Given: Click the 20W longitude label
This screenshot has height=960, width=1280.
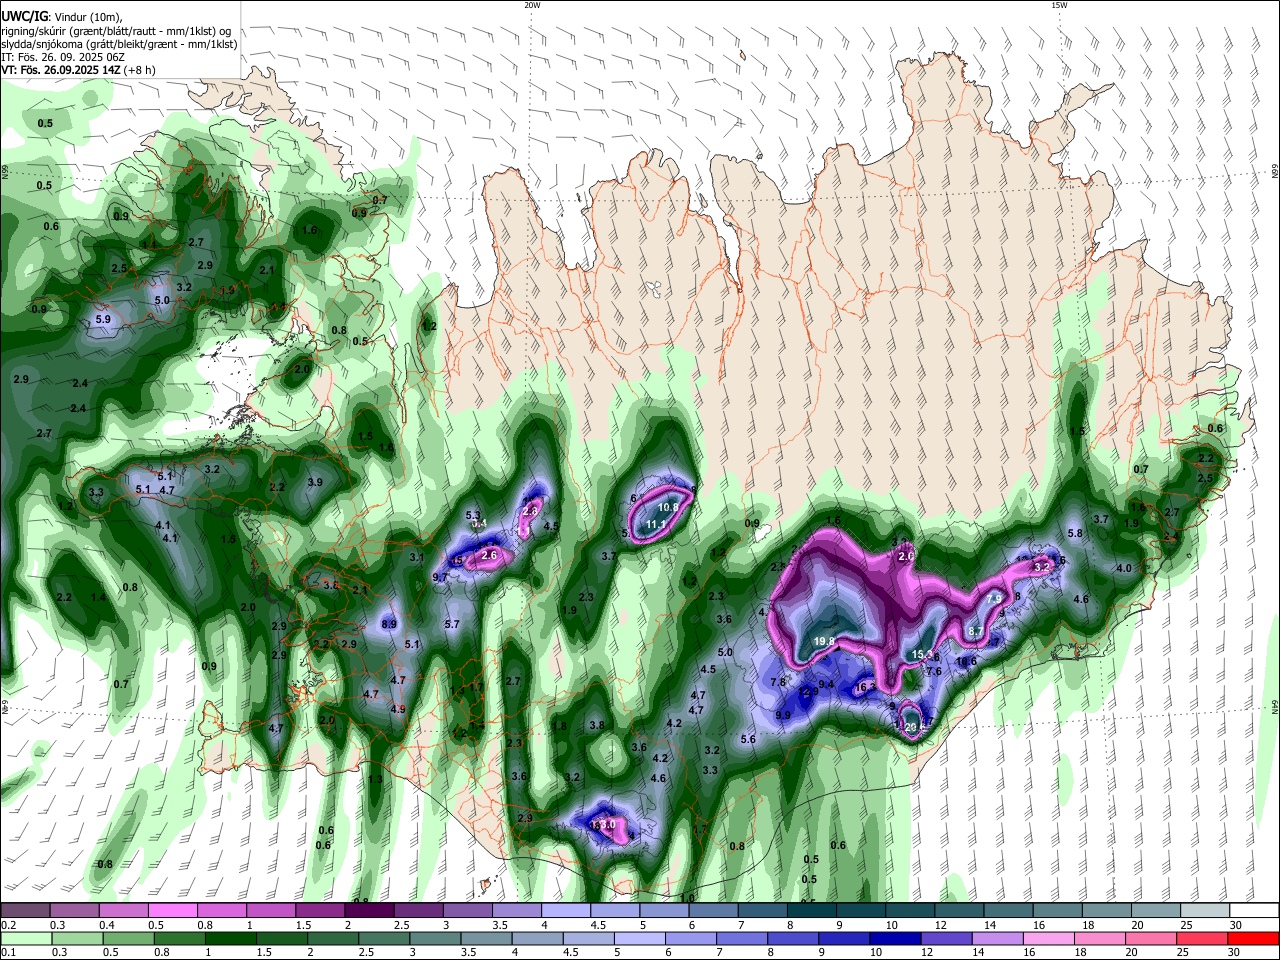Looking at the screenshot, I should click(532, 5).
